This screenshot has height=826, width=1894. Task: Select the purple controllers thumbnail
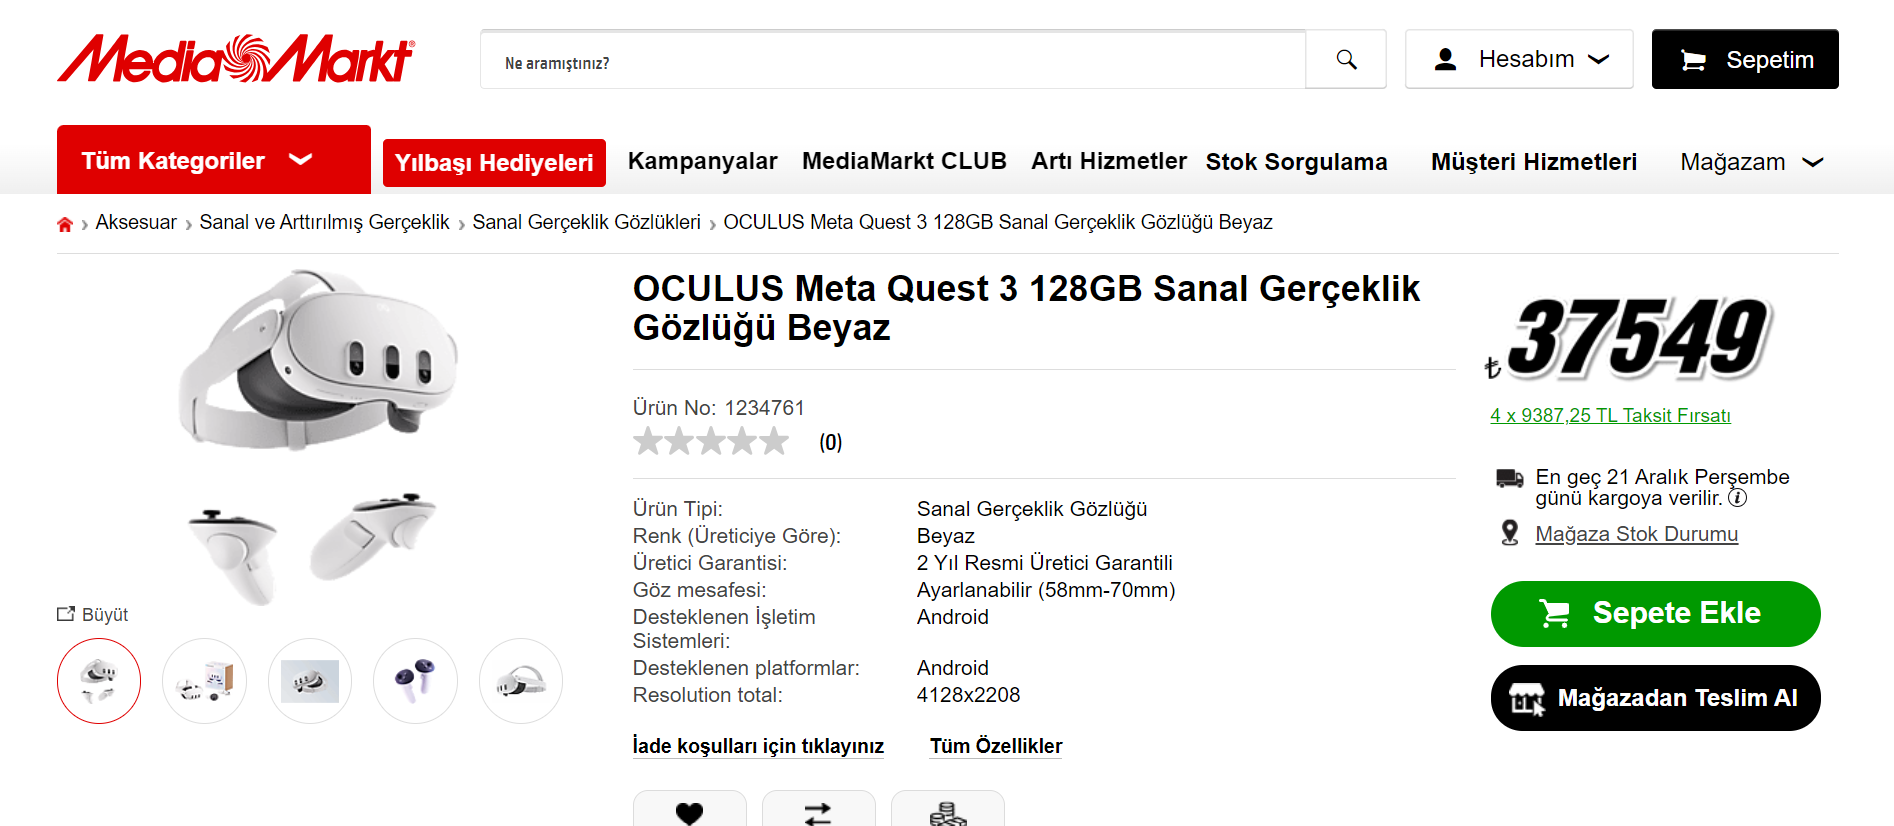tap(415, 681)
